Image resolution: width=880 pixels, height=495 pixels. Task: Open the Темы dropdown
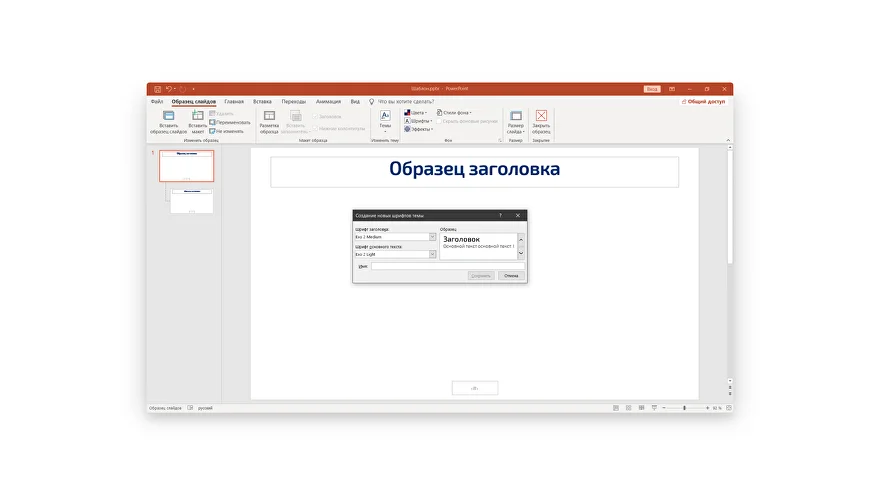[x=385, y=122]
